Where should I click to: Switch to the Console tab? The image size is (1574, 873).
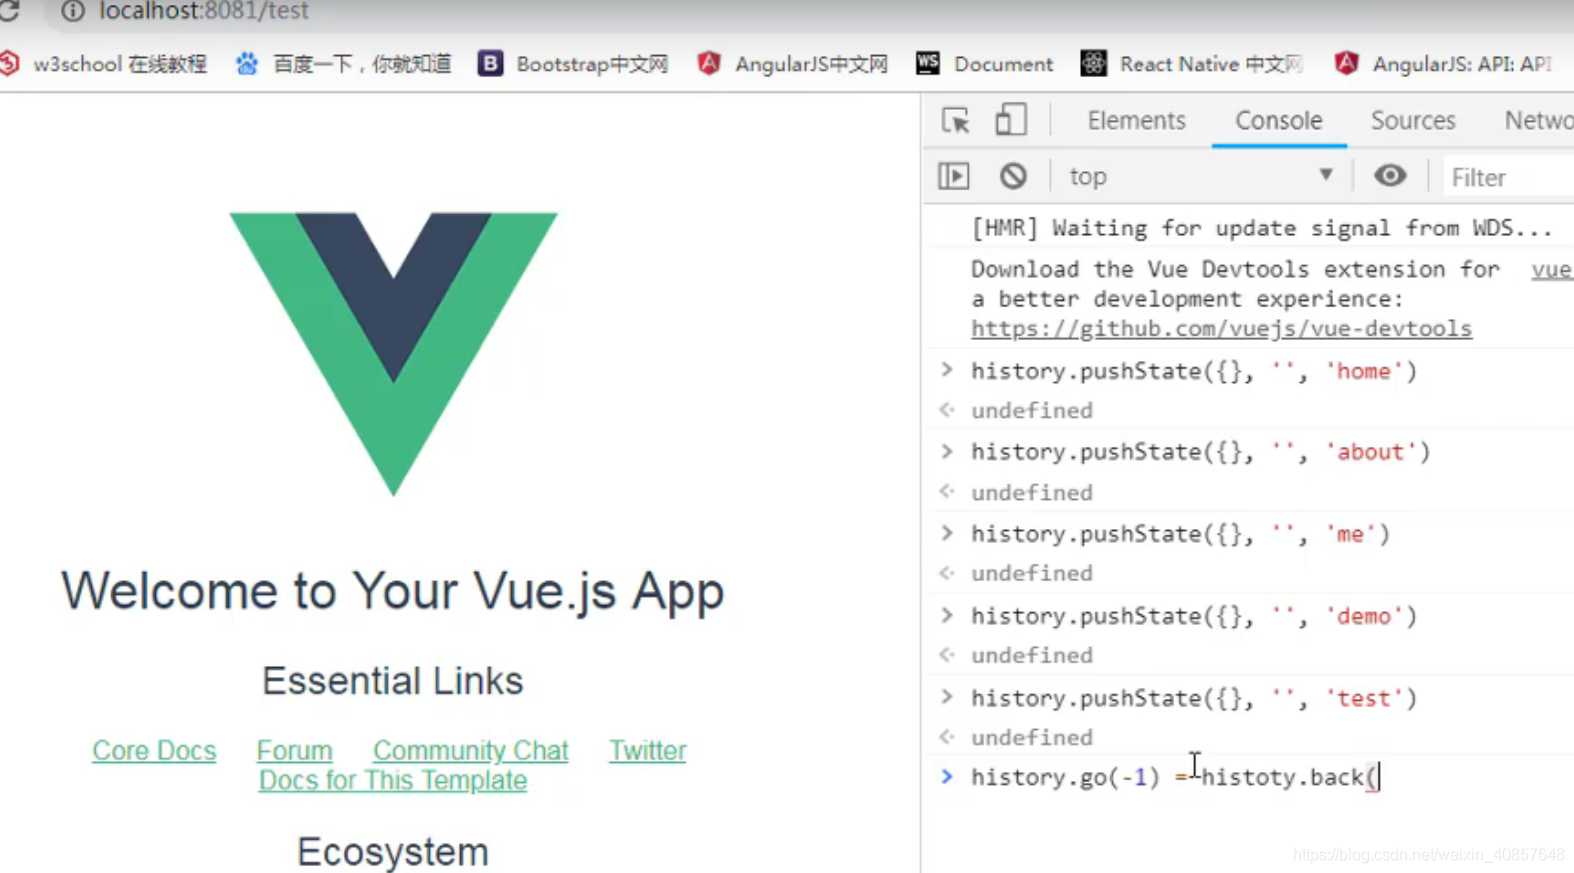click(x=1278, y=120)
